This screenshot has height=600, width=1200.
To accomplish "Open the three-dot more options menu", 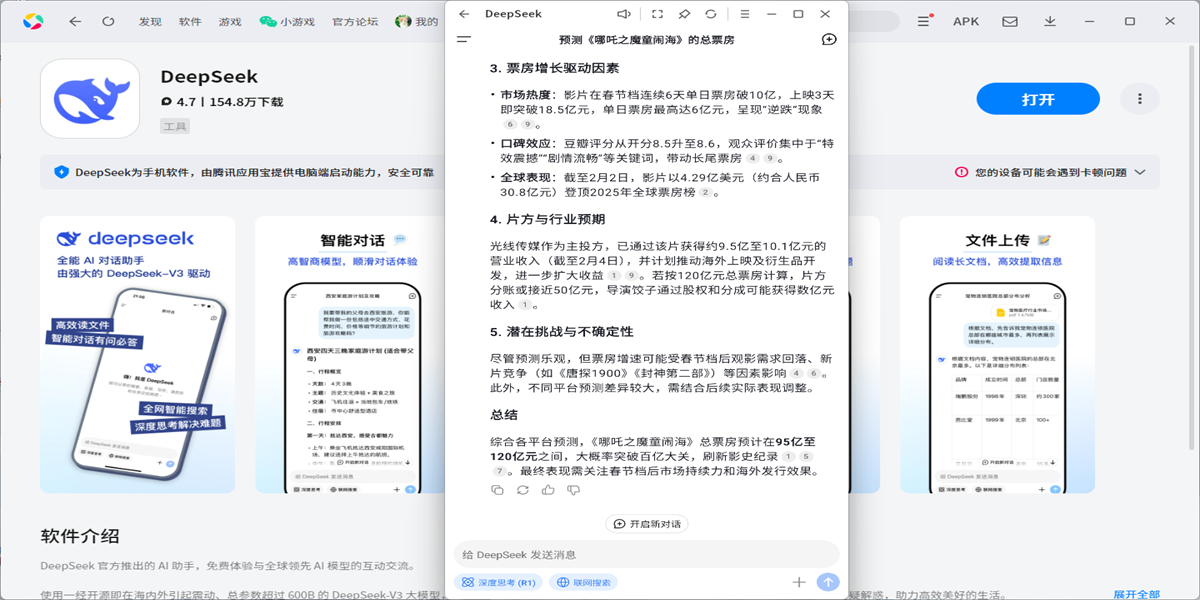I will click(1139, 99).
